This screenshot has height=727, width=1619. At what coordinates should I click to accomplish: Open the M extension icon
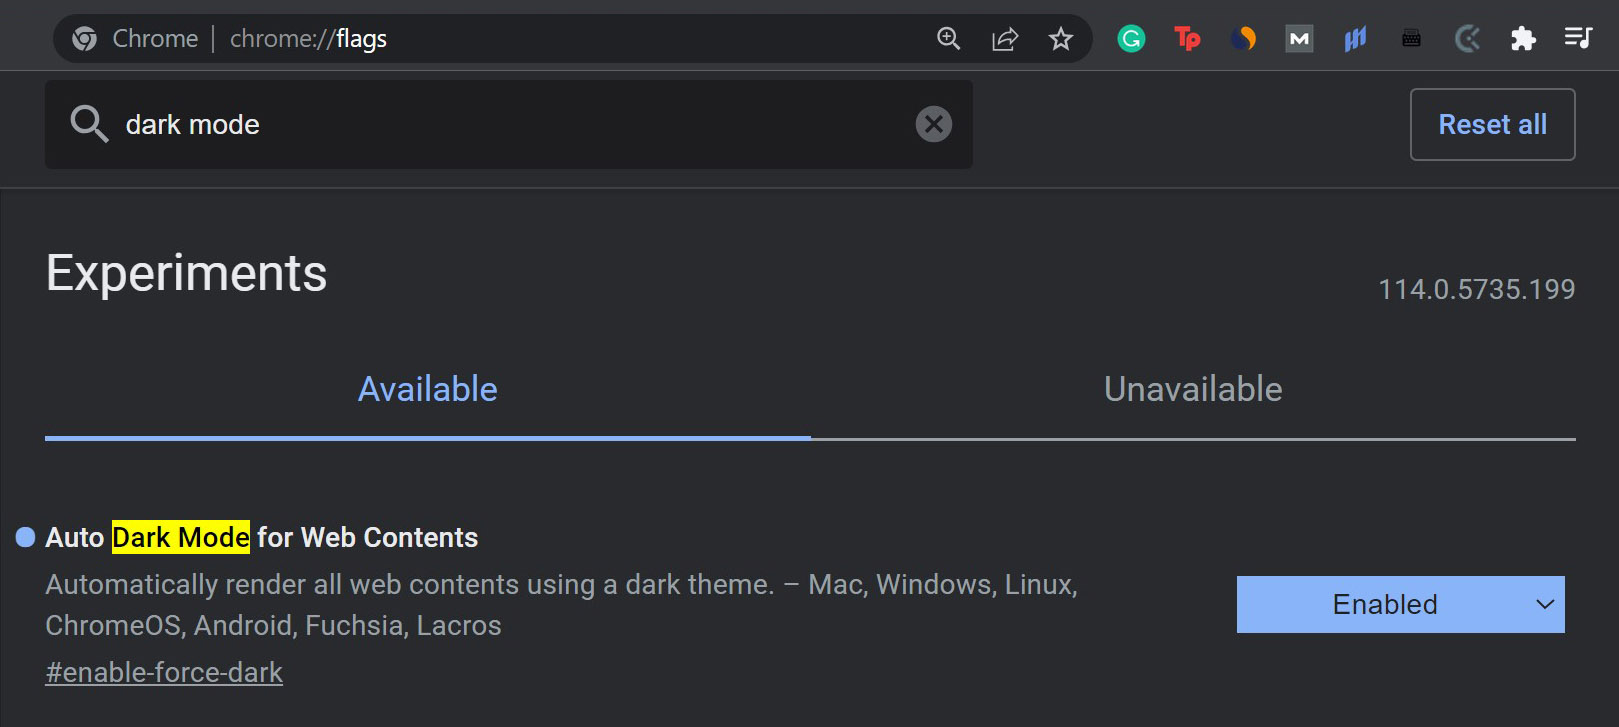pos(1299,39)
